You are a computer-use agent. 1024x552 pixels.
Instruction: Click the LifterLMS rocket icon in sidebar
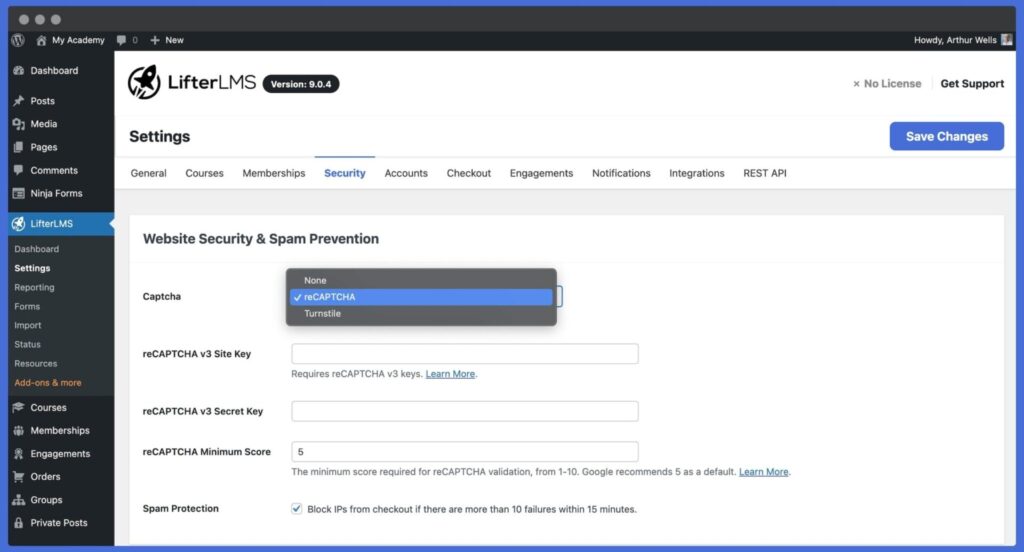19,223
